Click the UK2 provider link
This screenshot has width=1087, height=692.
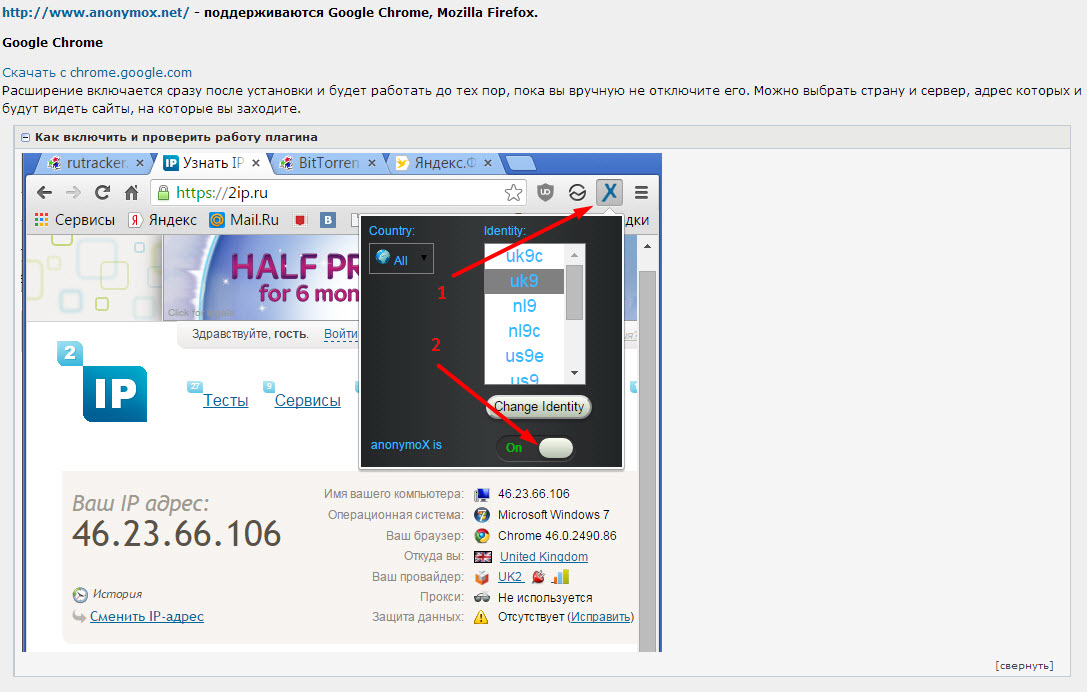(510, 577)
